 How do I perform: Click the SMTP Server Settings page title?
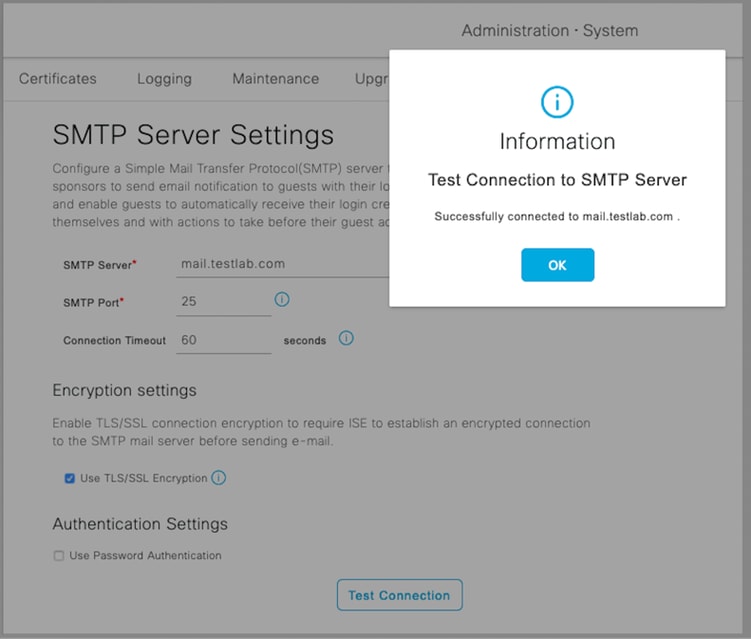[193, 135]
